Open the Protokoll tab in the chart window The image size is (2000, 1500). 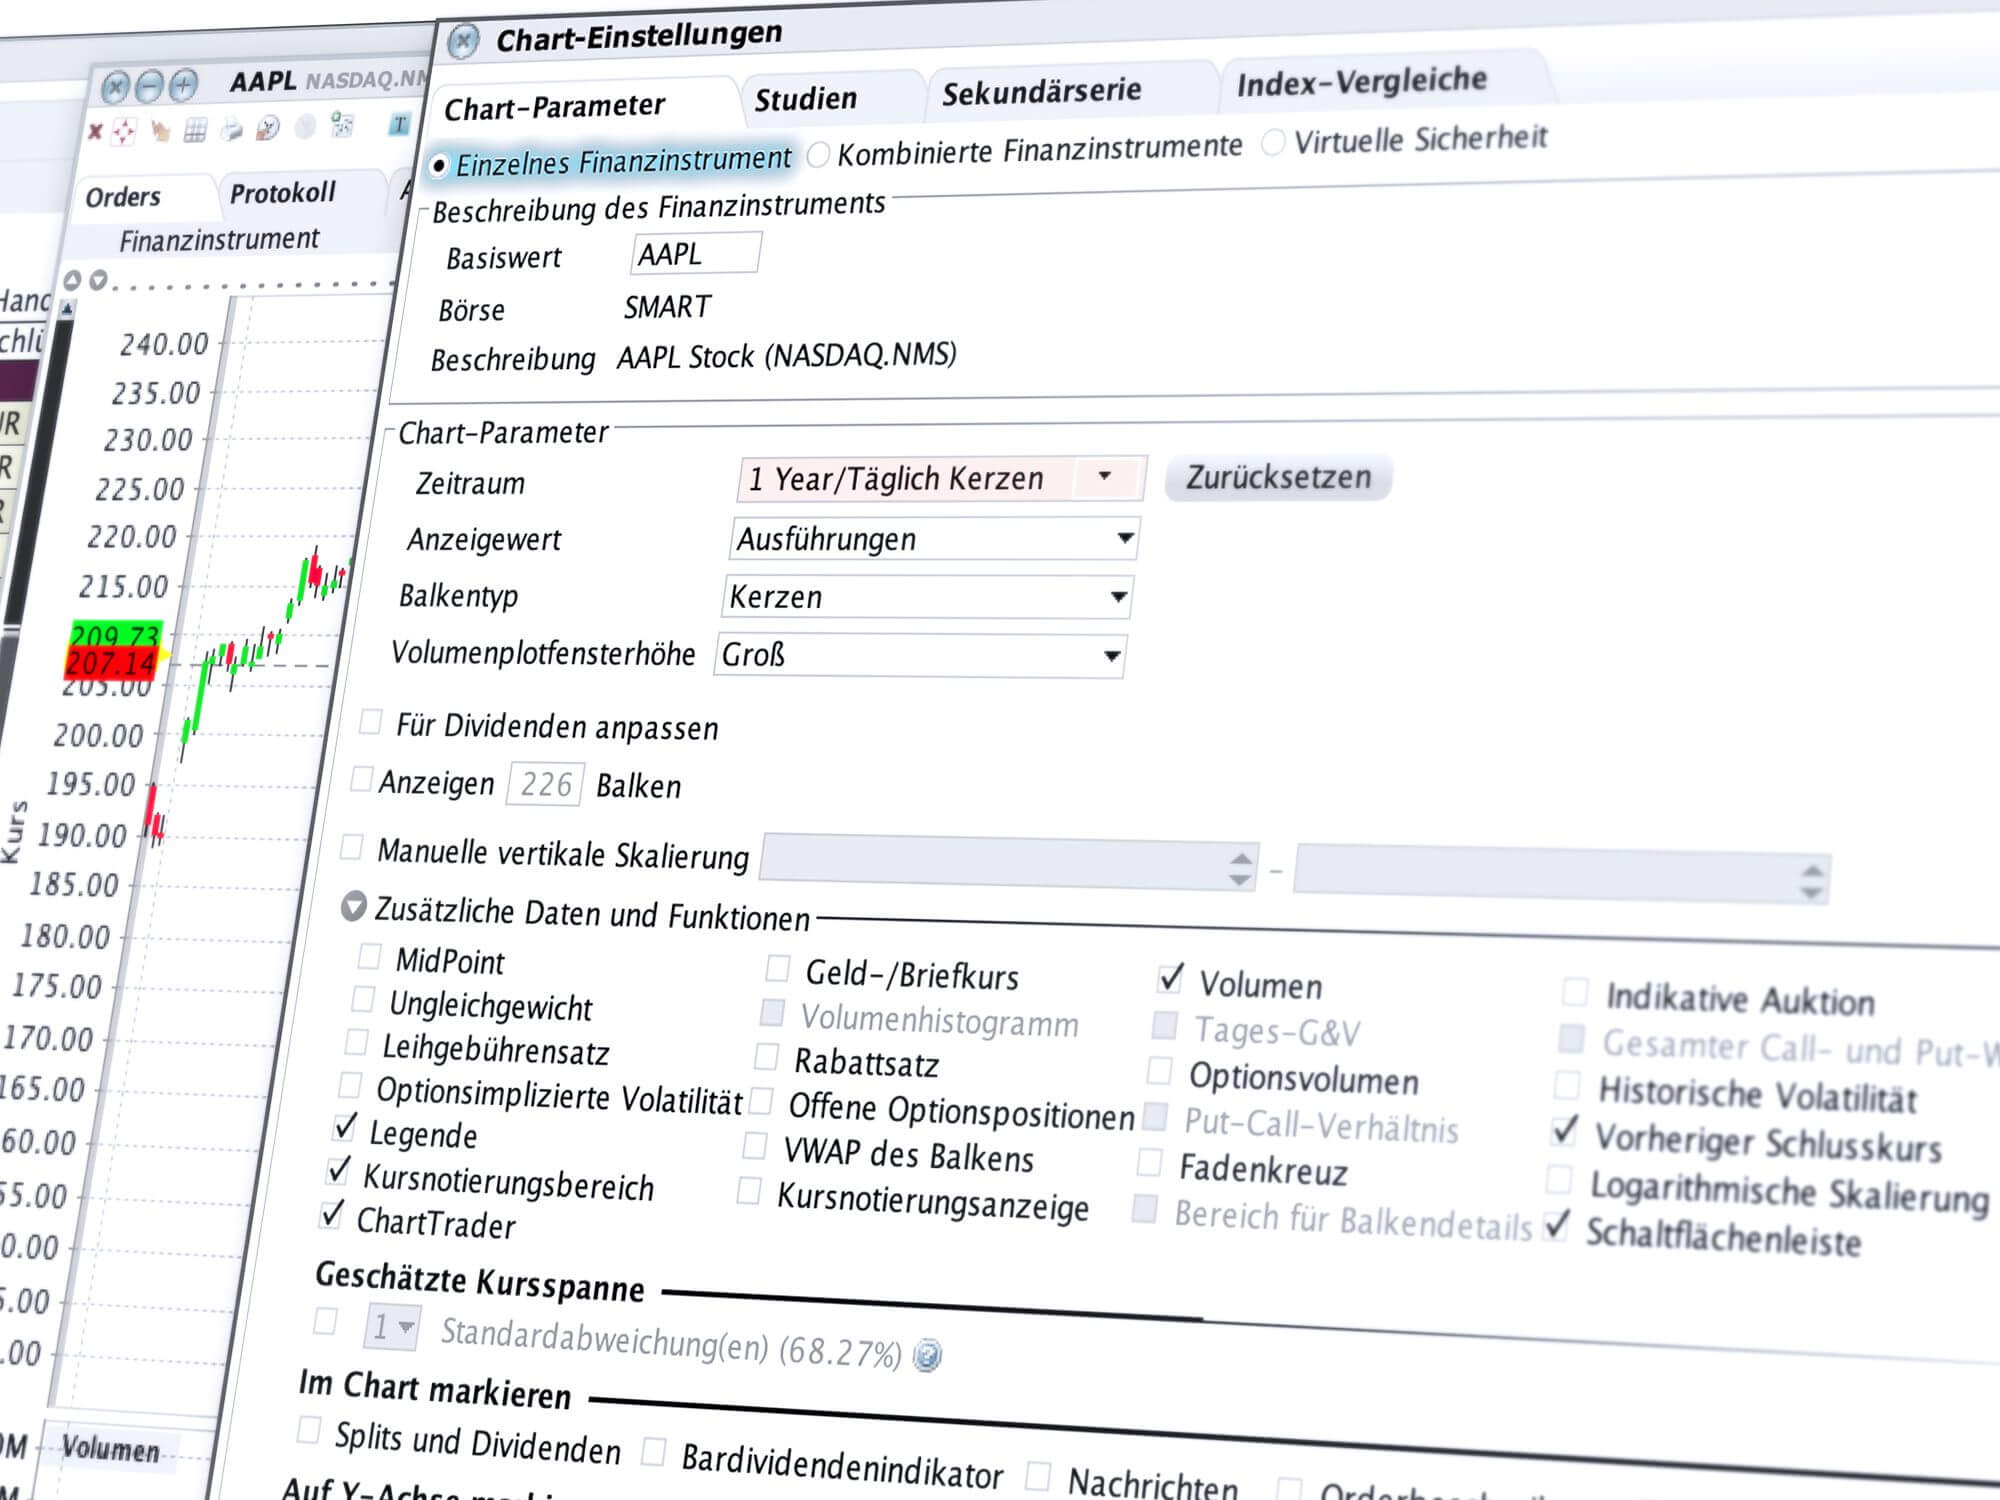click(x=283, y=192)
